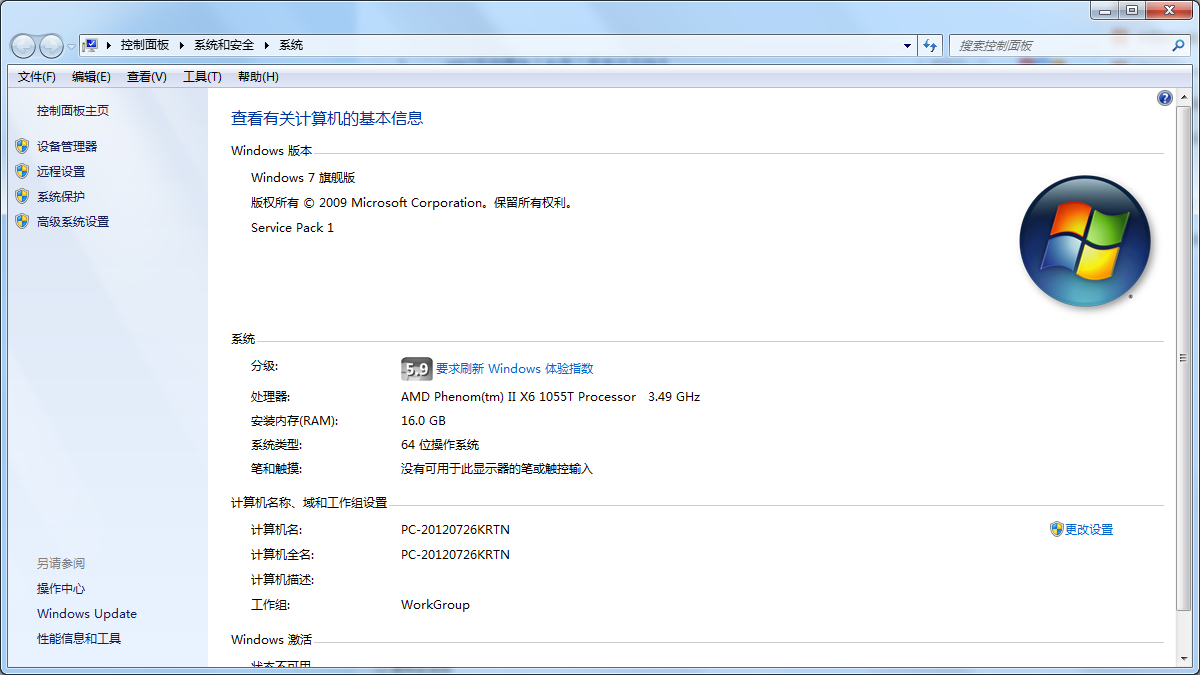Open 远程设置 link in sidebar
This screenshot has height=675, width=1200.
[x=61, y=171]
